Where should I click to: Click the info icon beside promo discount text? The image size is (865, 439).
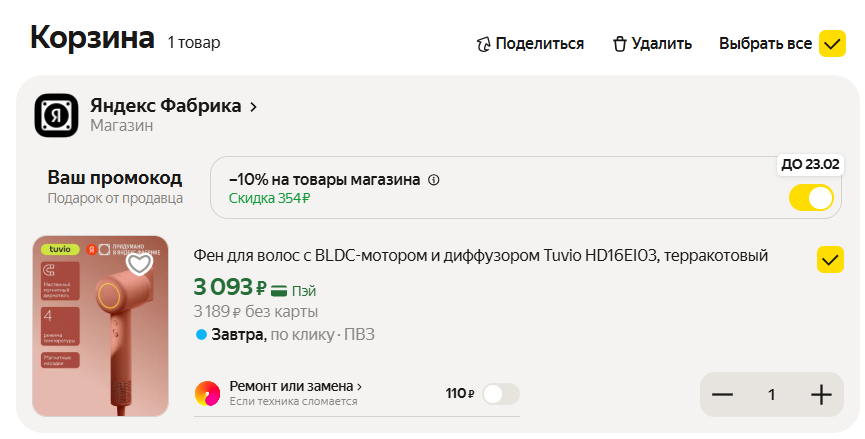click(434, 180)
